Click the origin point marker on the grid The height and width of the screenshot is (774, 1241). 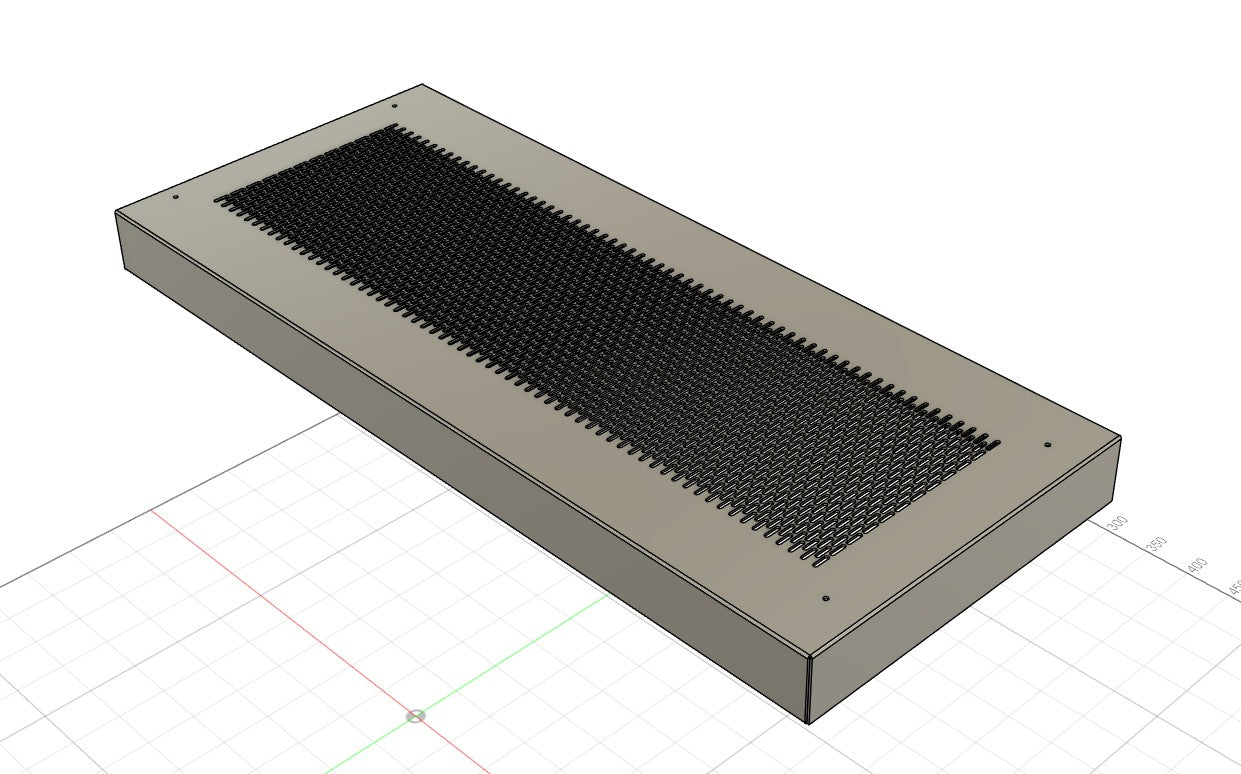pos(416,716)
